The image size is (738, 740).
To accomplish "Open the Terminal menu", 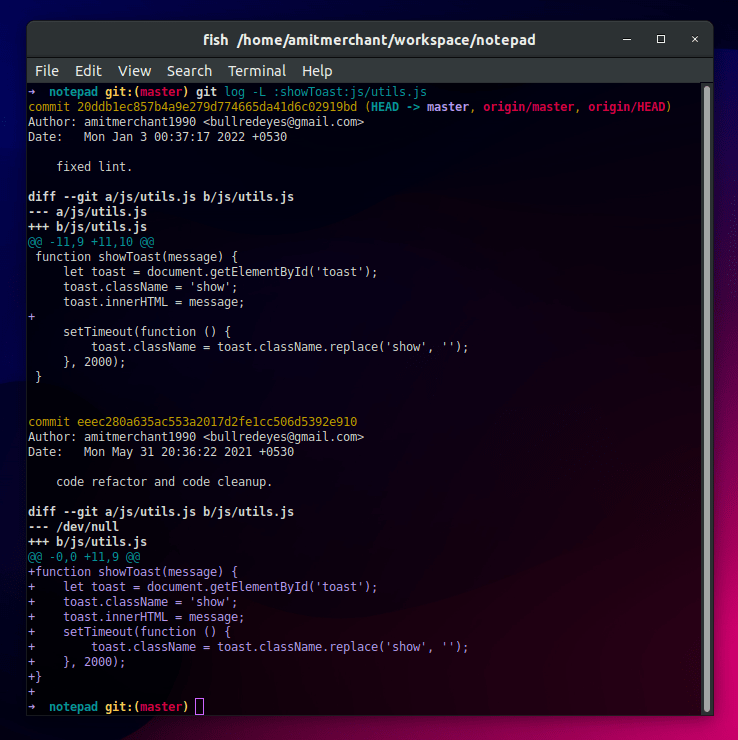I will 257,71.
